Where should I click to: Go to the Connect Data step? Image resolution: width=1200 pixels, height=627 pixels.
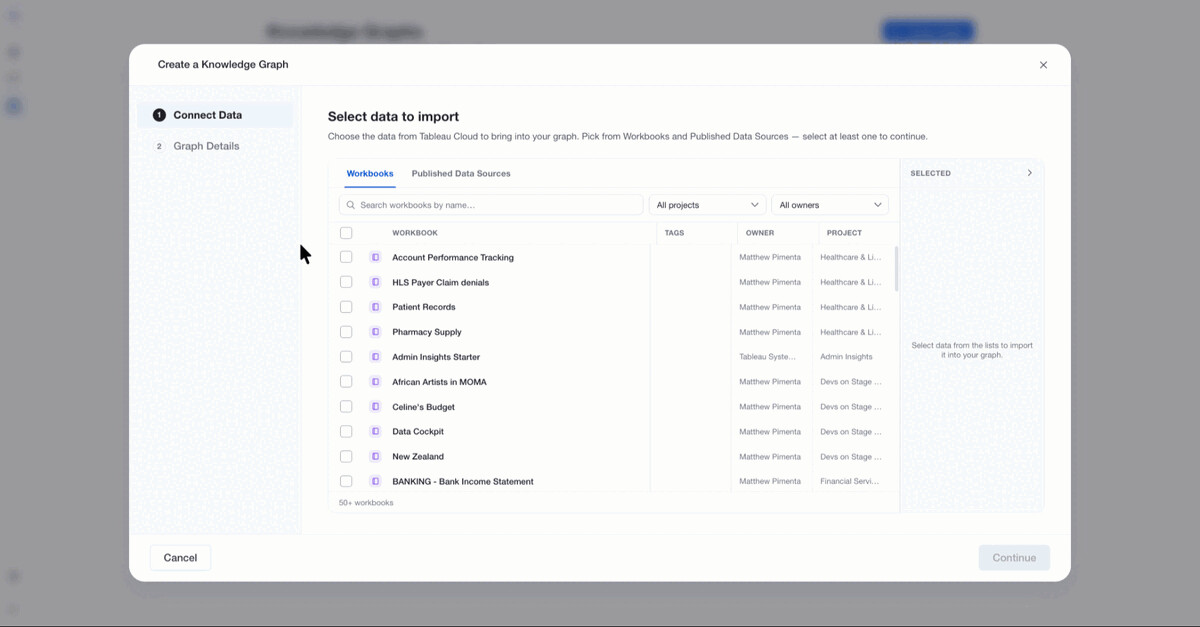[x=215, y=115]
